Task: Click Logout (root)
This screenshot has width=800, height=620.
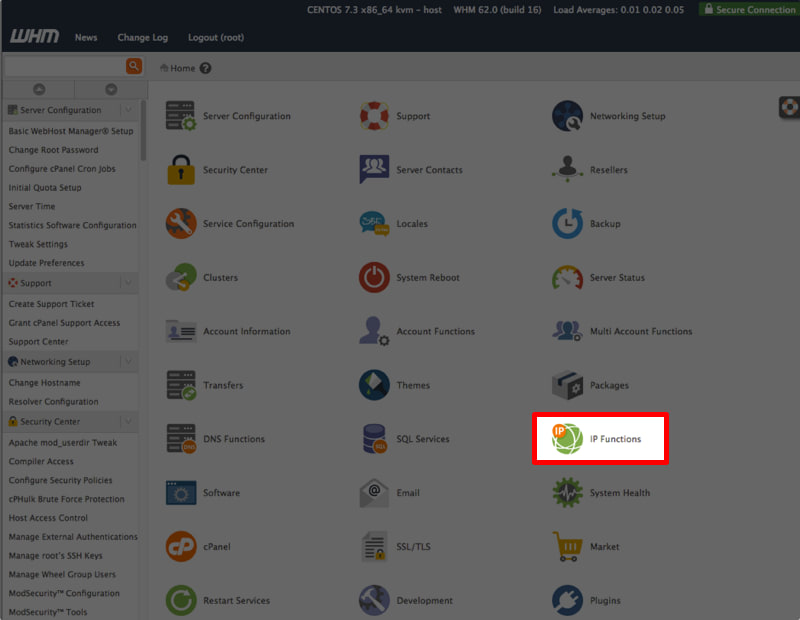Action: pos(216,37)
